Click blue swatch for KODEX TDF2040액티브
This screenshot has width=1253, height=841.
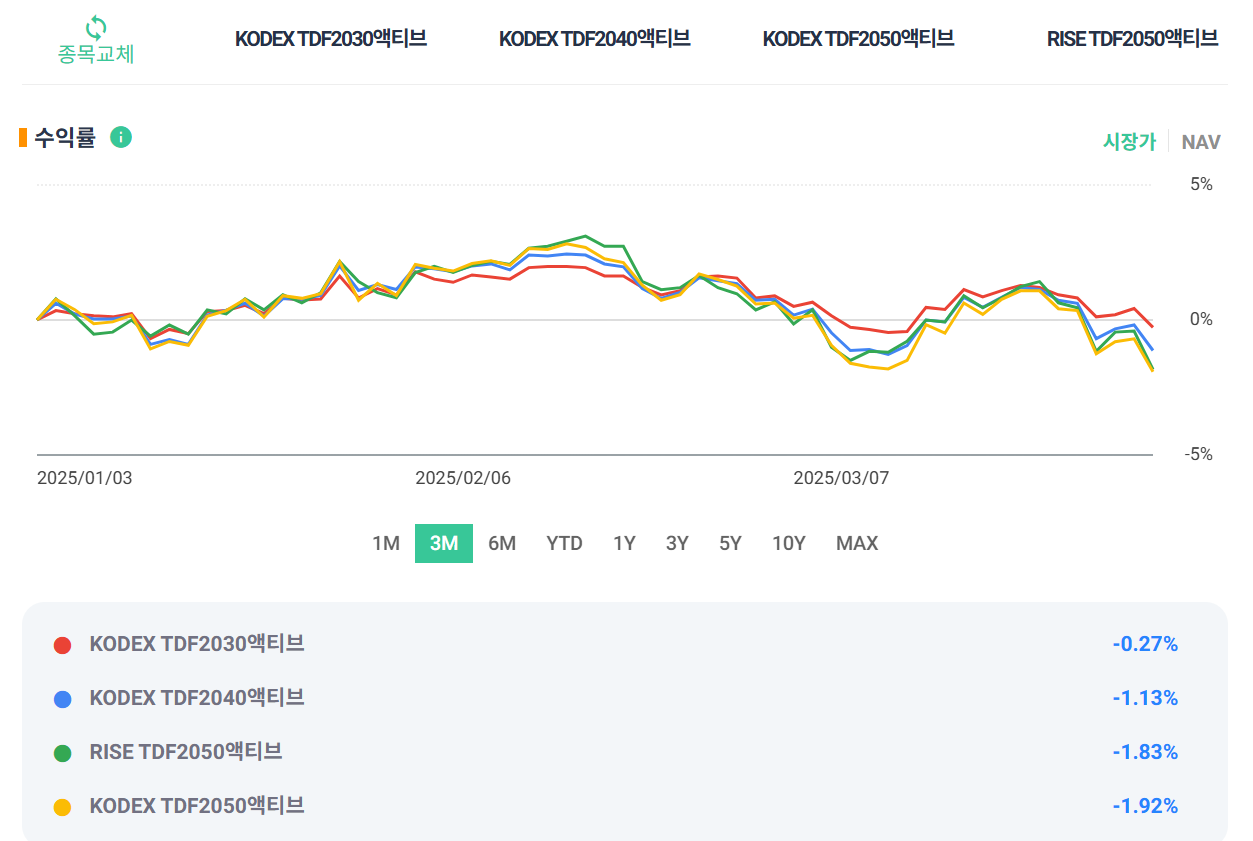[x=62, y=699]
